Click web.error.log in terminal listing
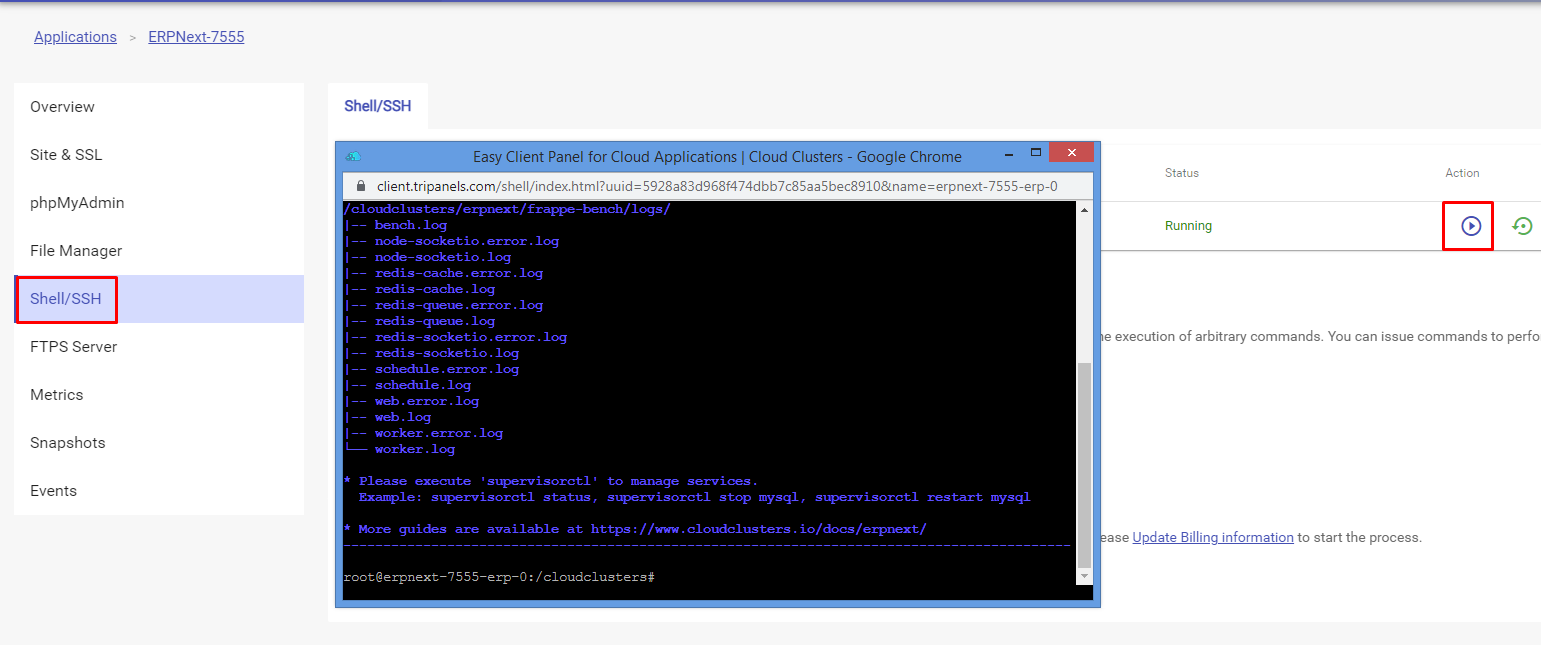Viewport: 1541px width, 645px height. 427,401
